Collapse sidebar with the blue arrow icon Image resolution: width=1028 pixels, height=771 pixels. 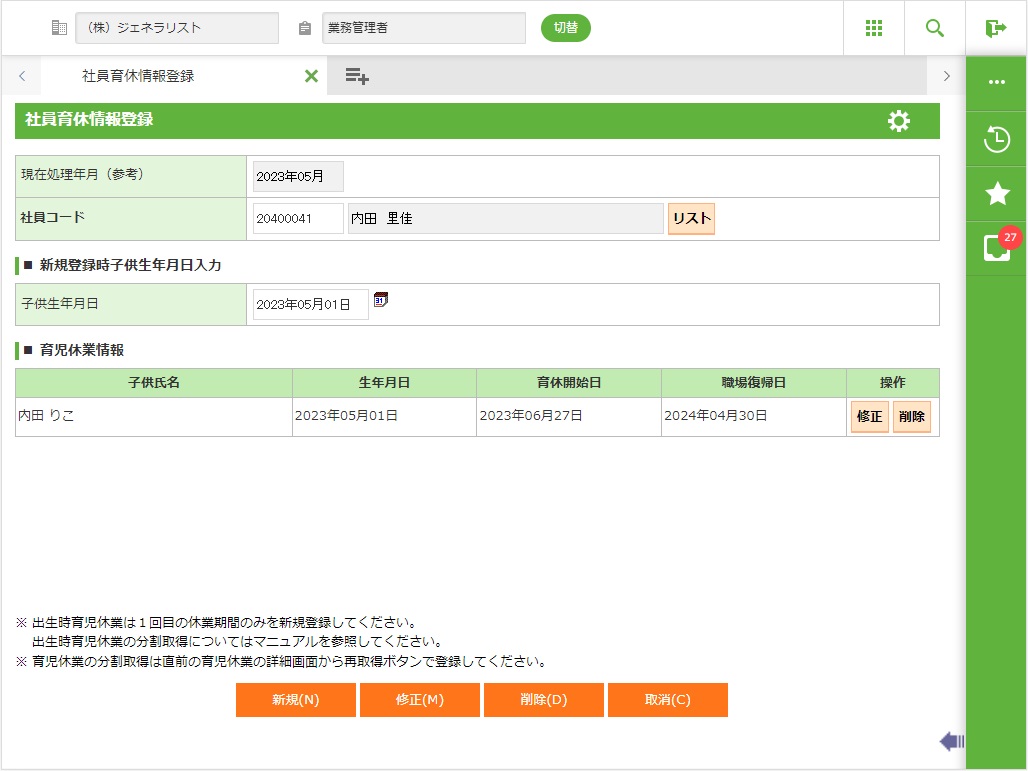click(x=951, y=741)
